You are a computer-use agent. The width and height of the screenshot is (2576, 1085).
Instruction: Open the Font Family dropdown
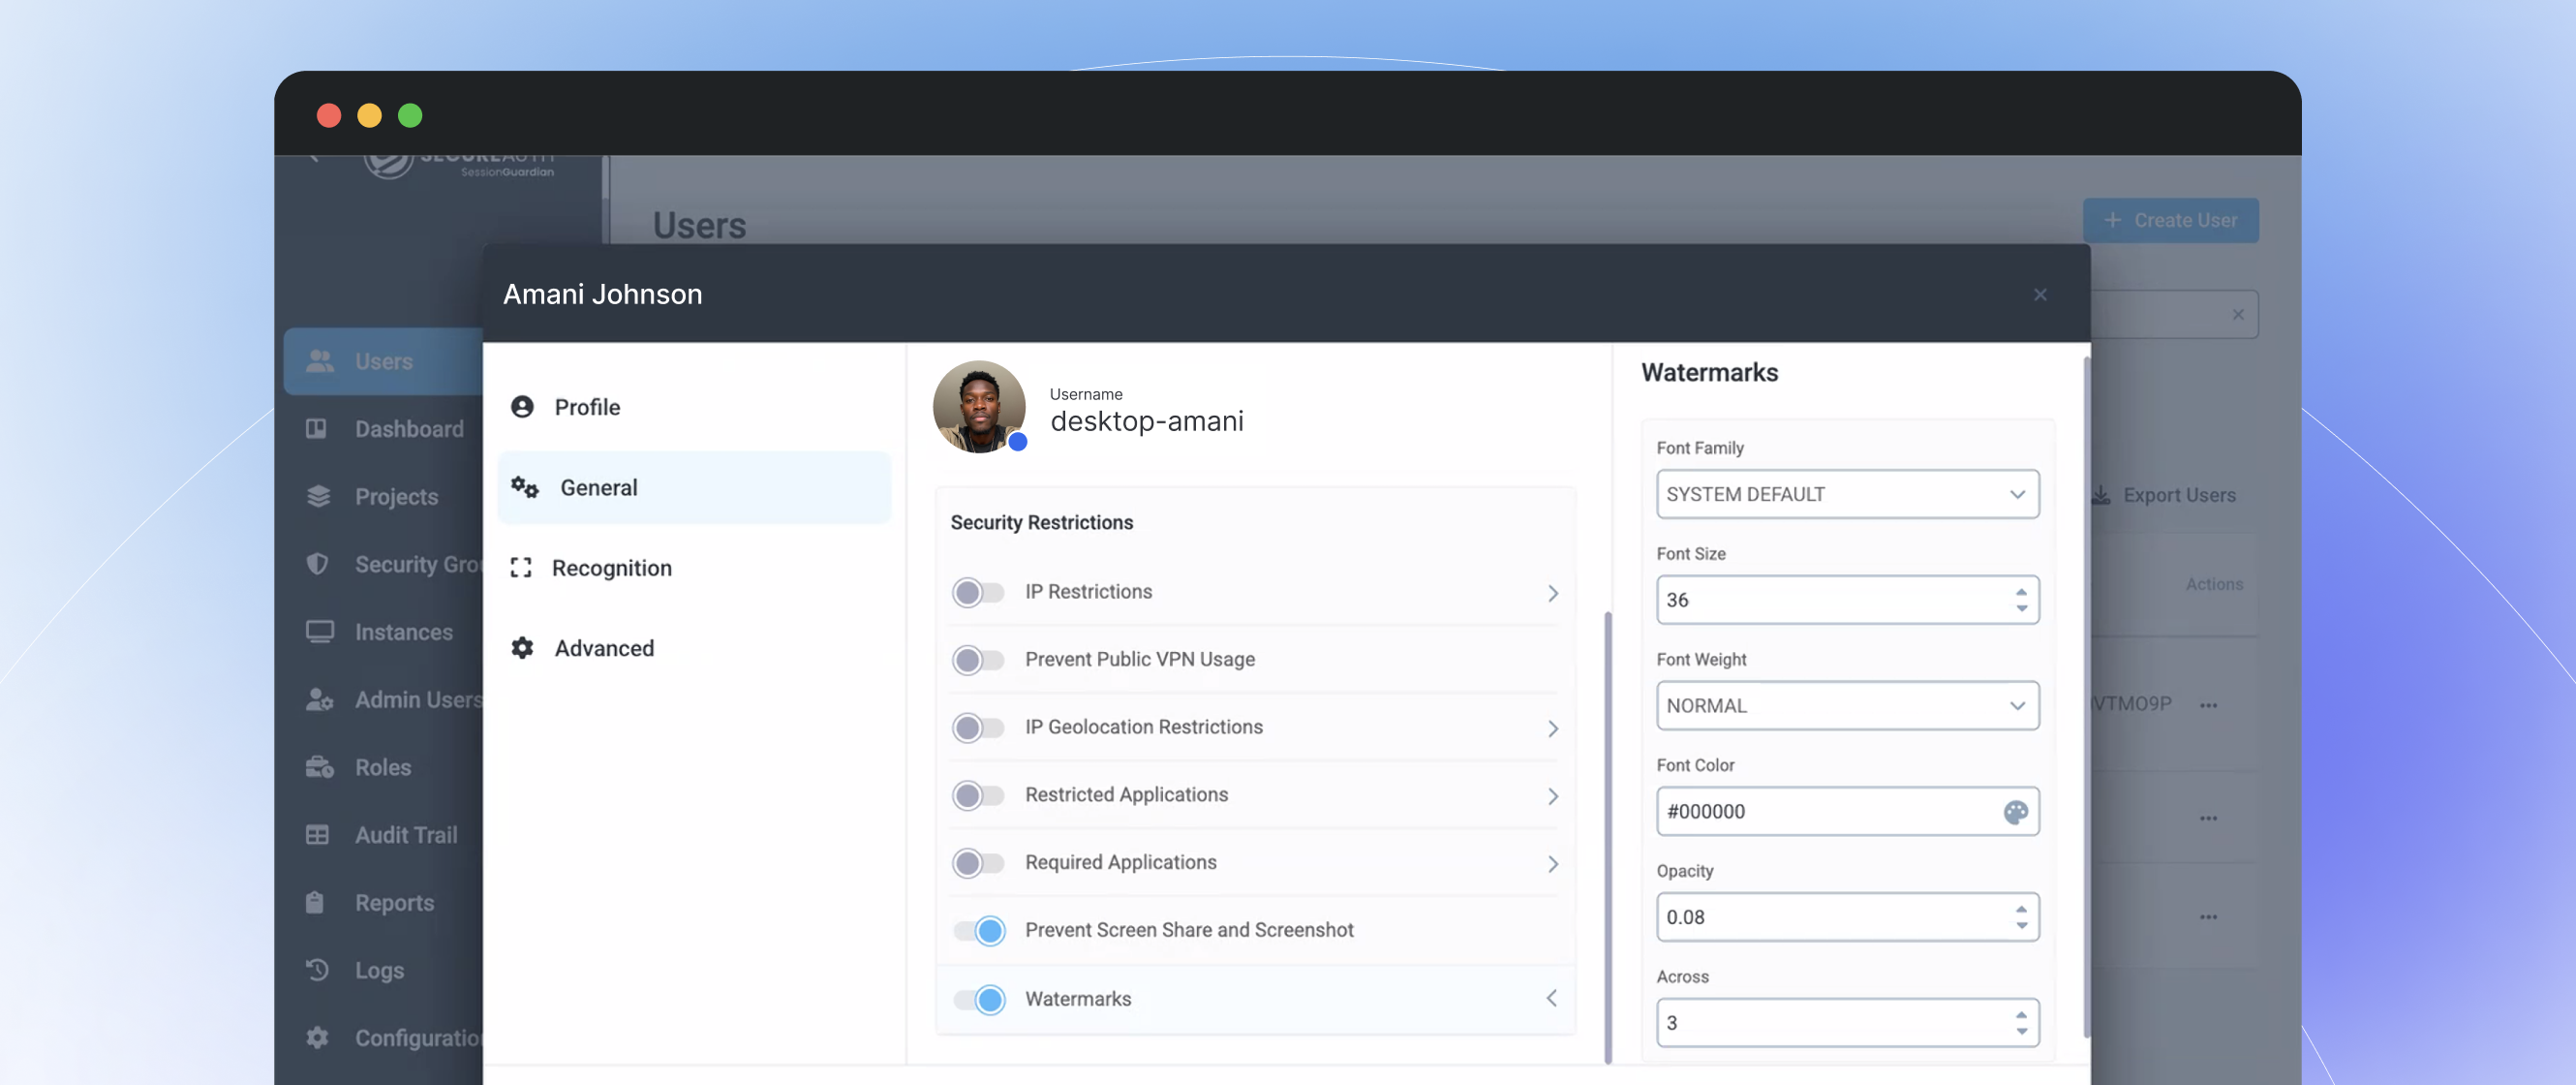(x=1846, y=494)
